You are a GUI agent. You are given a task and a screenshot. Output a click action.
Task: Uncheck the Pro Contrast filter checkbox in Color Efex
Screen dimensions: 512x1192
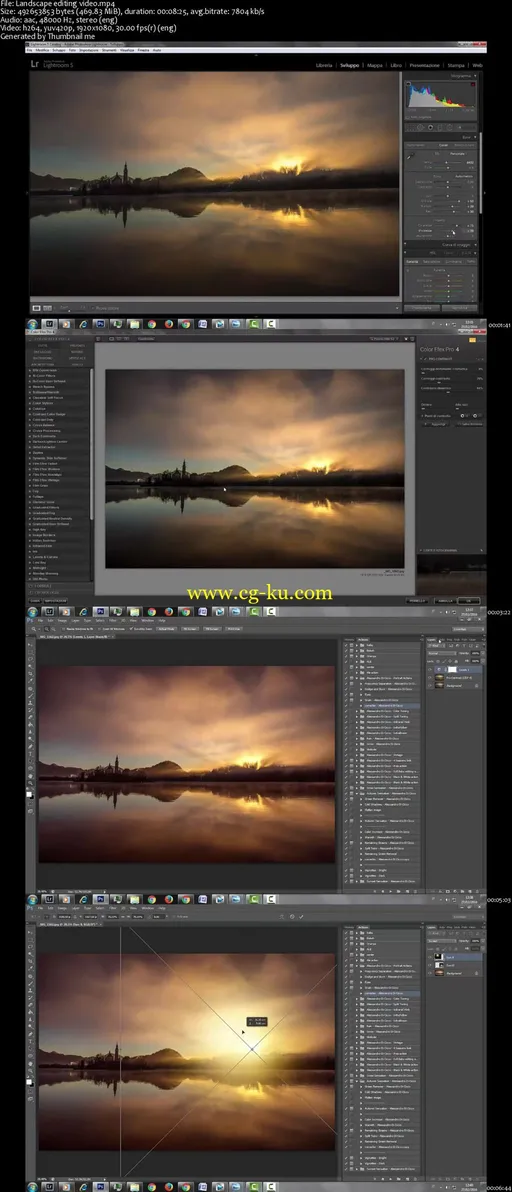tap(425, 359)
